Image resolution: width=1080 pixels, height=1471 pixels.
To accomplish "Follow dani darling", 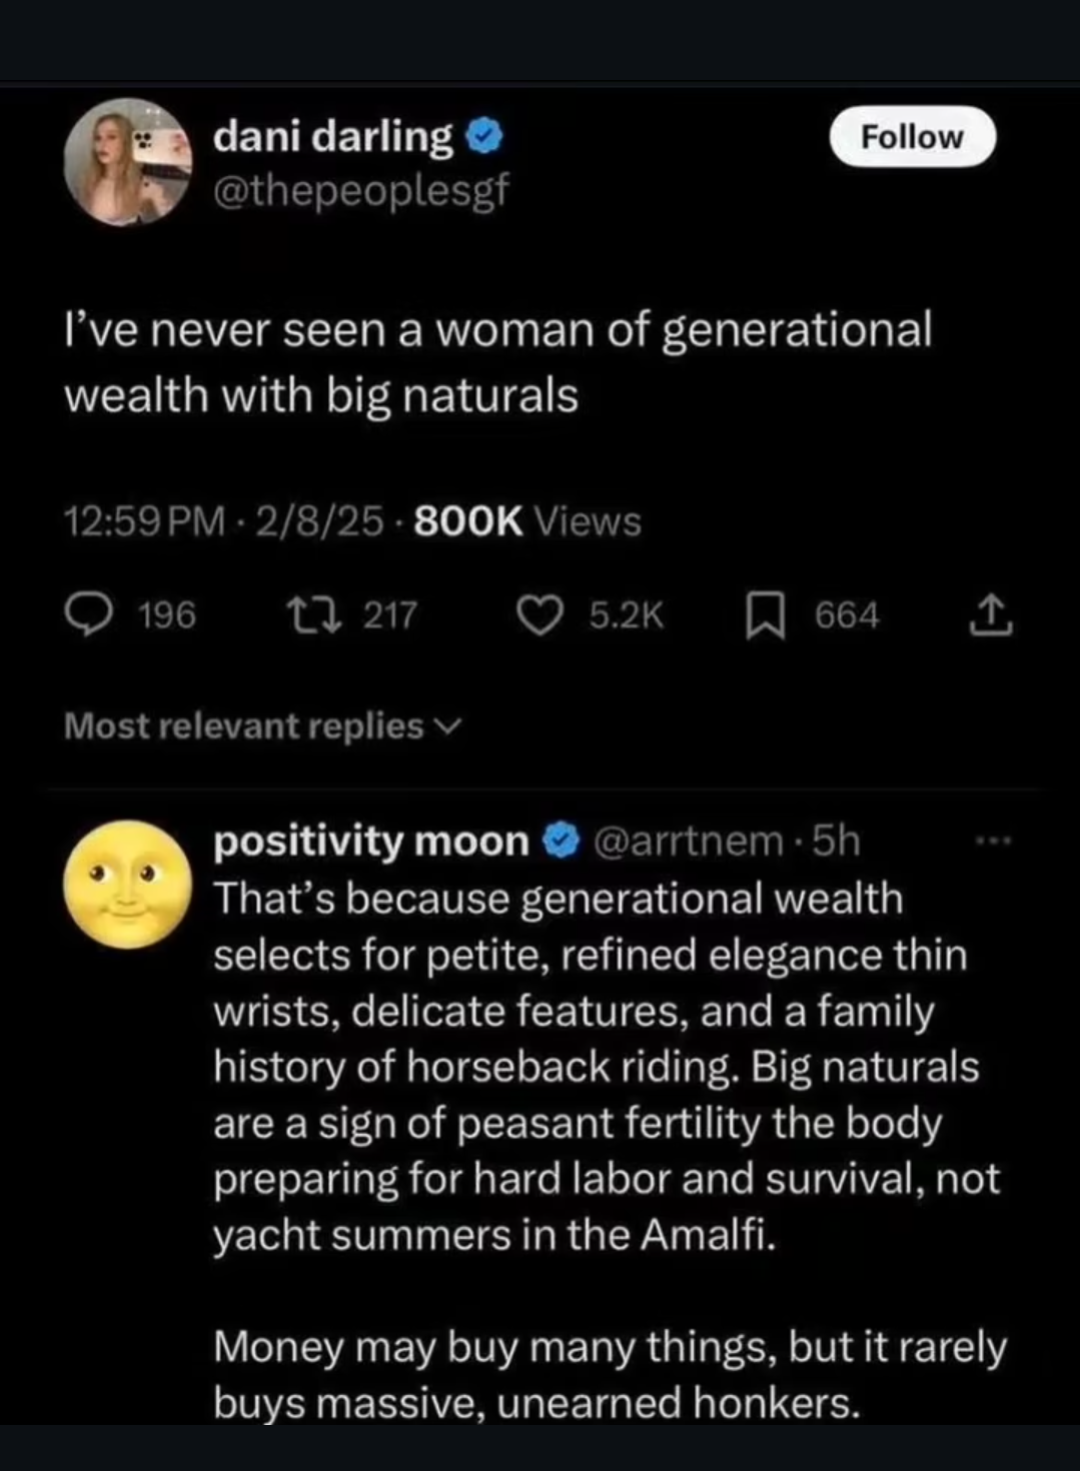I will pos(912,137).
